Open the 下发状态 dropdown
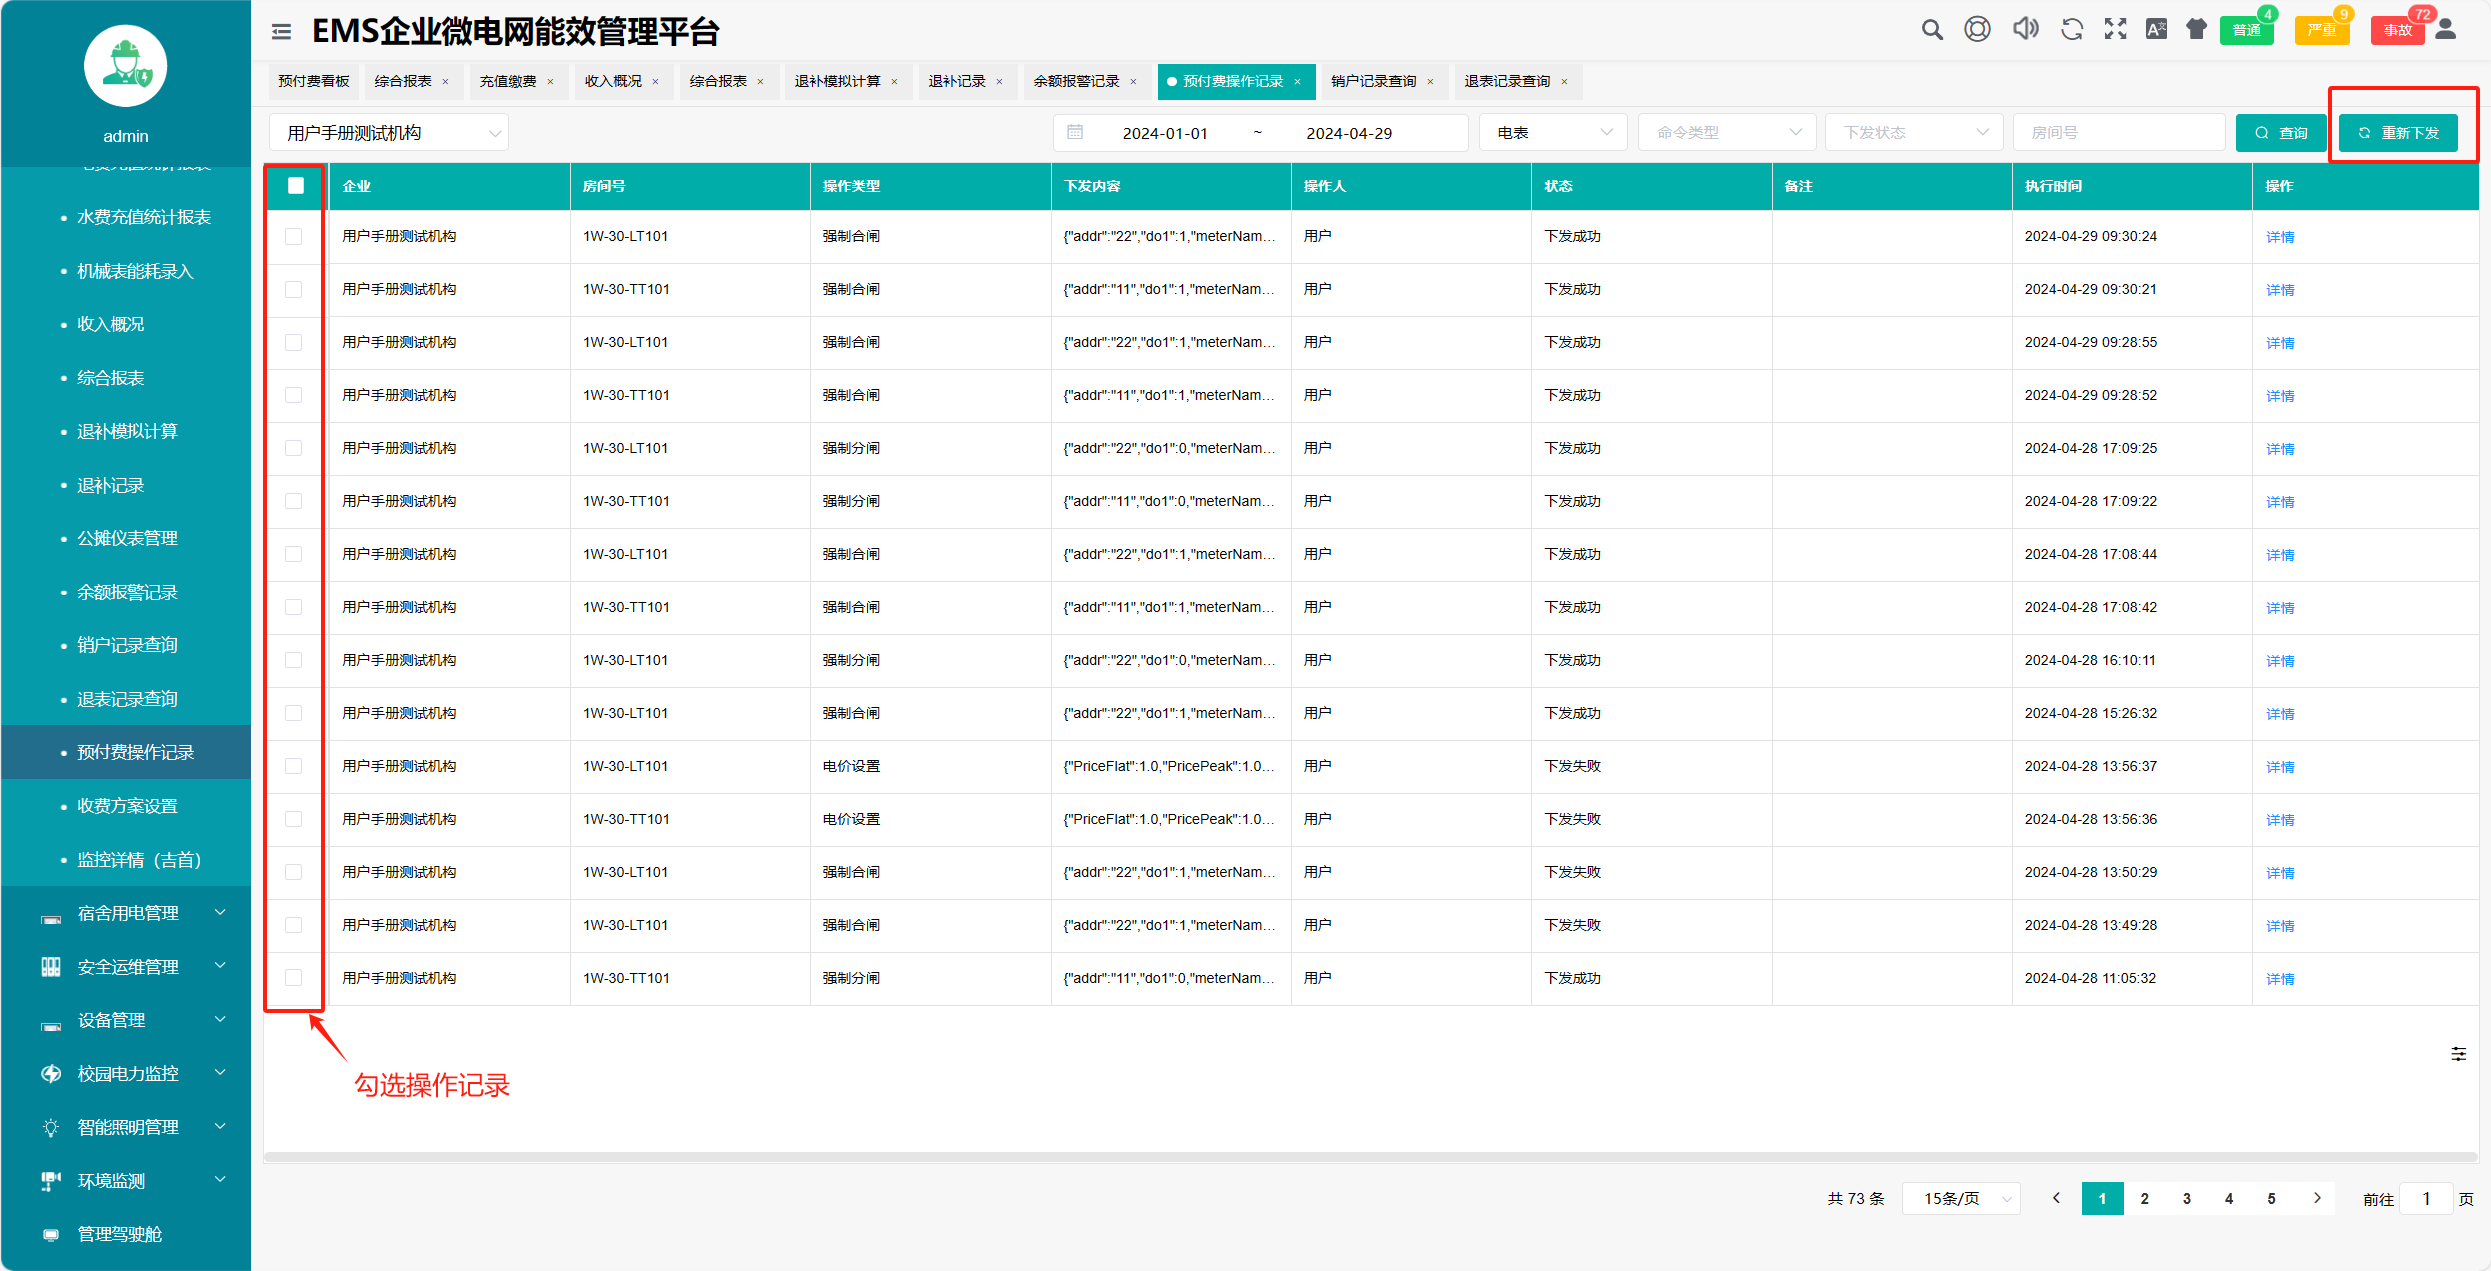The height and width of the screenshot is (1271, 2491). (1914, 132)
